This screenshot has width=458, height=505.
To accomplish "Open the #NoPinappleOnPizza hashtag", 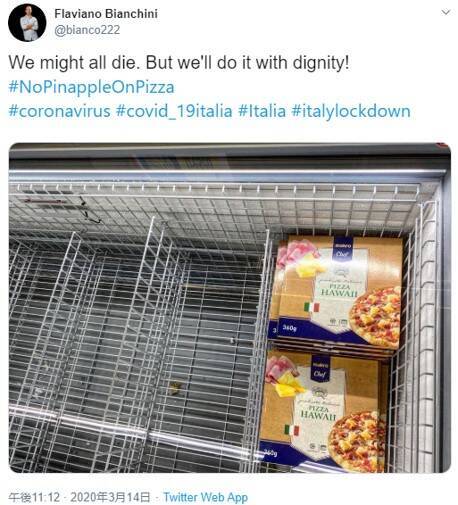I will [x=91, y=87].
